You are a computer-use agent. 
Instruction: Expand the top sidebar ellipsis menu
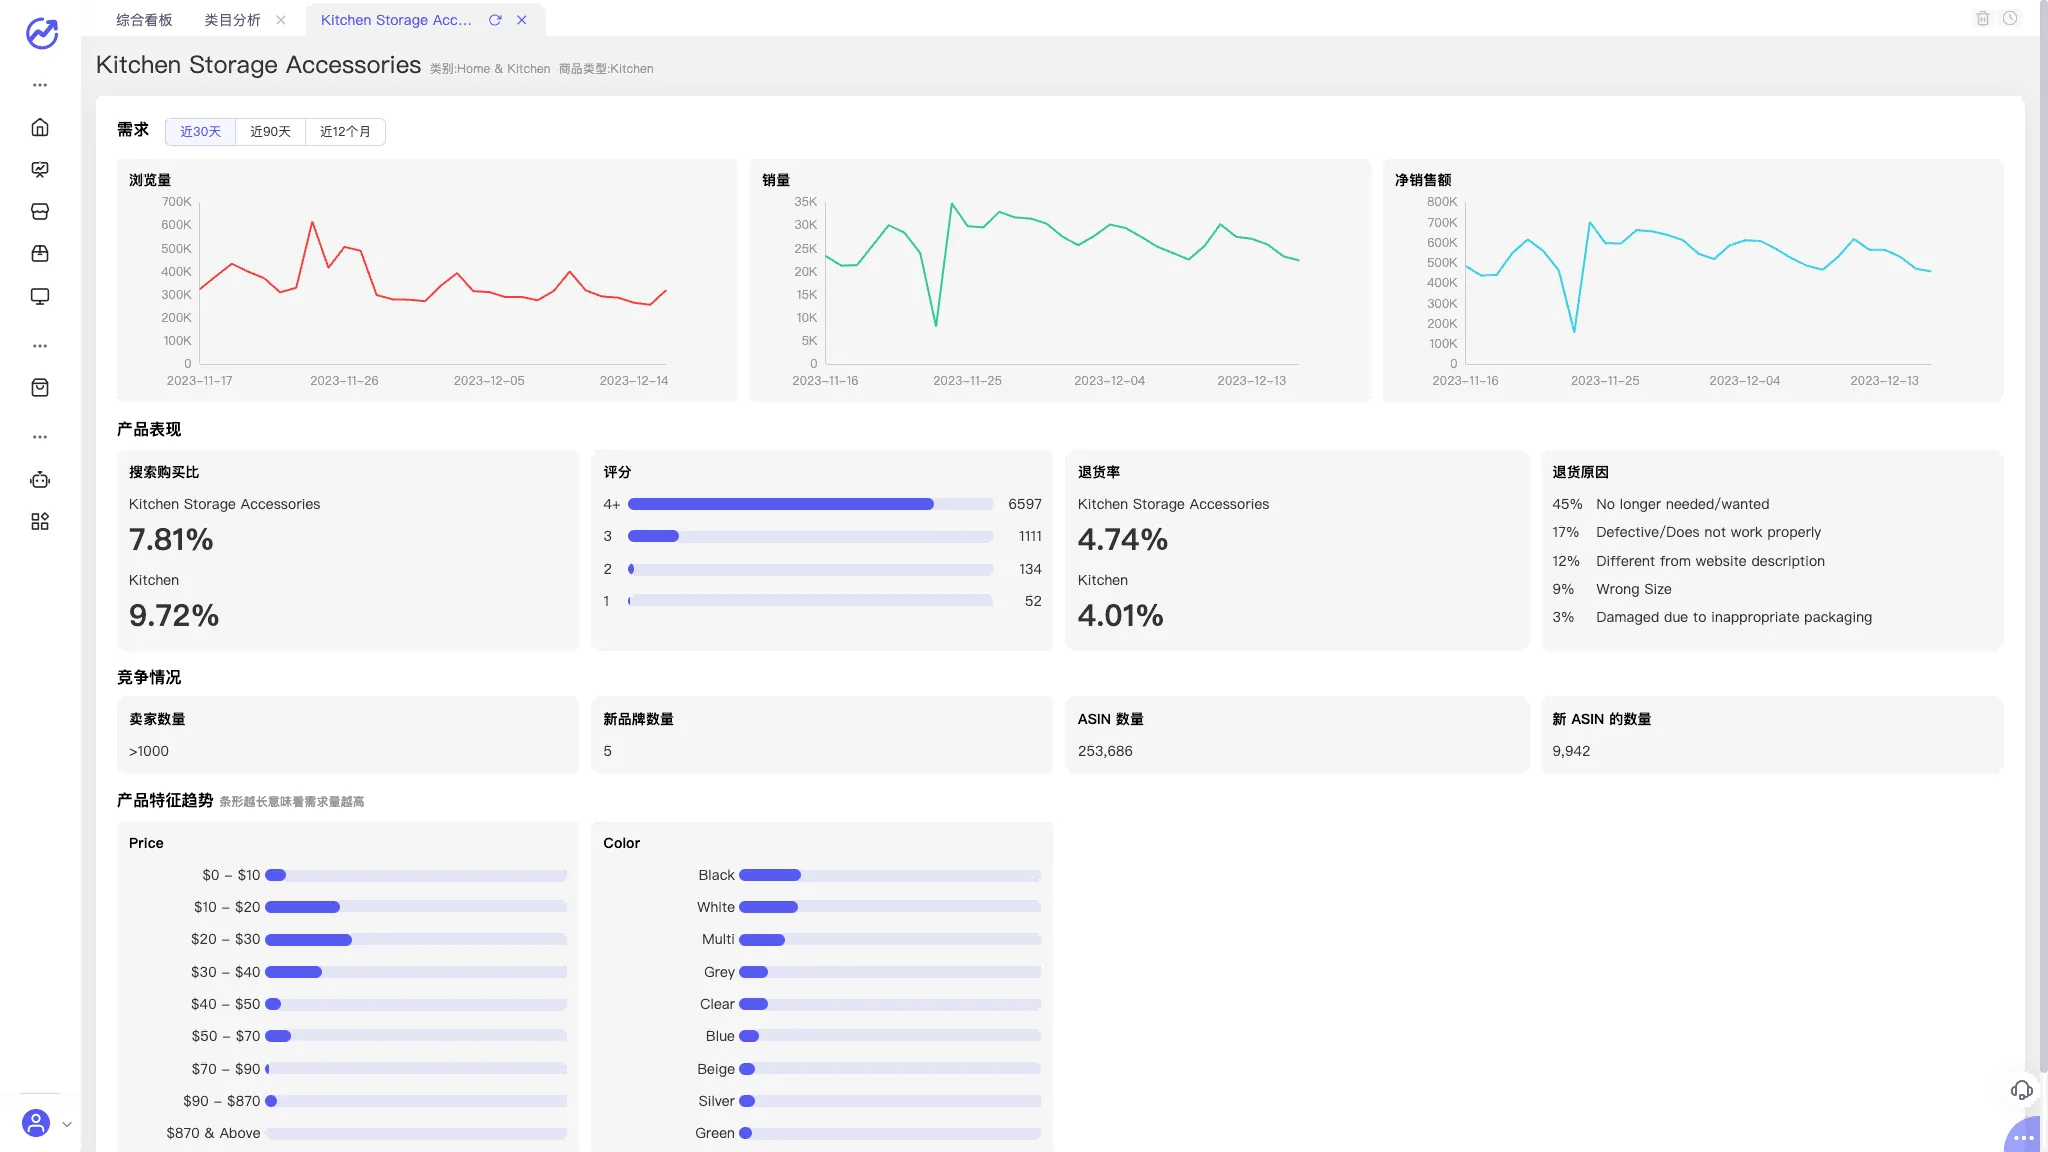click(40, 85)
